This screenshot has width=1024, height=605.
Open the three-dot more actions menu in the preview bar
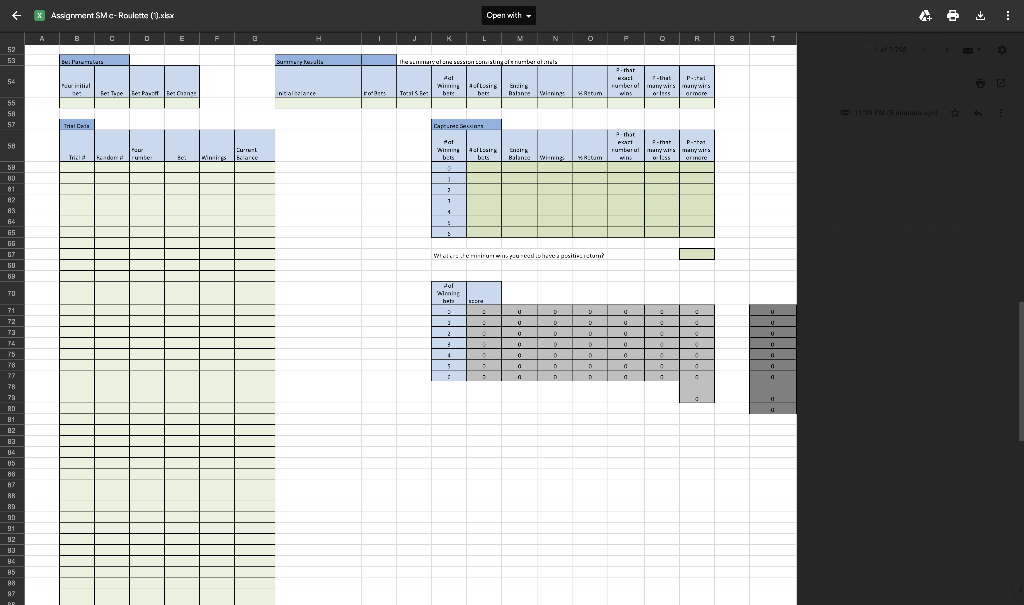(1008, 15)
